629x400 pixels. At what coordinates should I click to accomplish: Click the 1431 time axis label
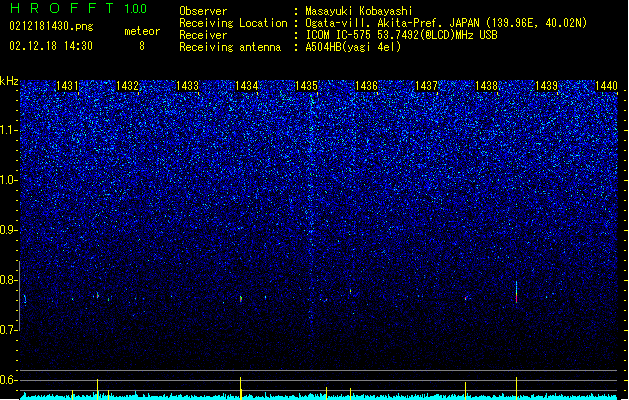click(67, 86)
